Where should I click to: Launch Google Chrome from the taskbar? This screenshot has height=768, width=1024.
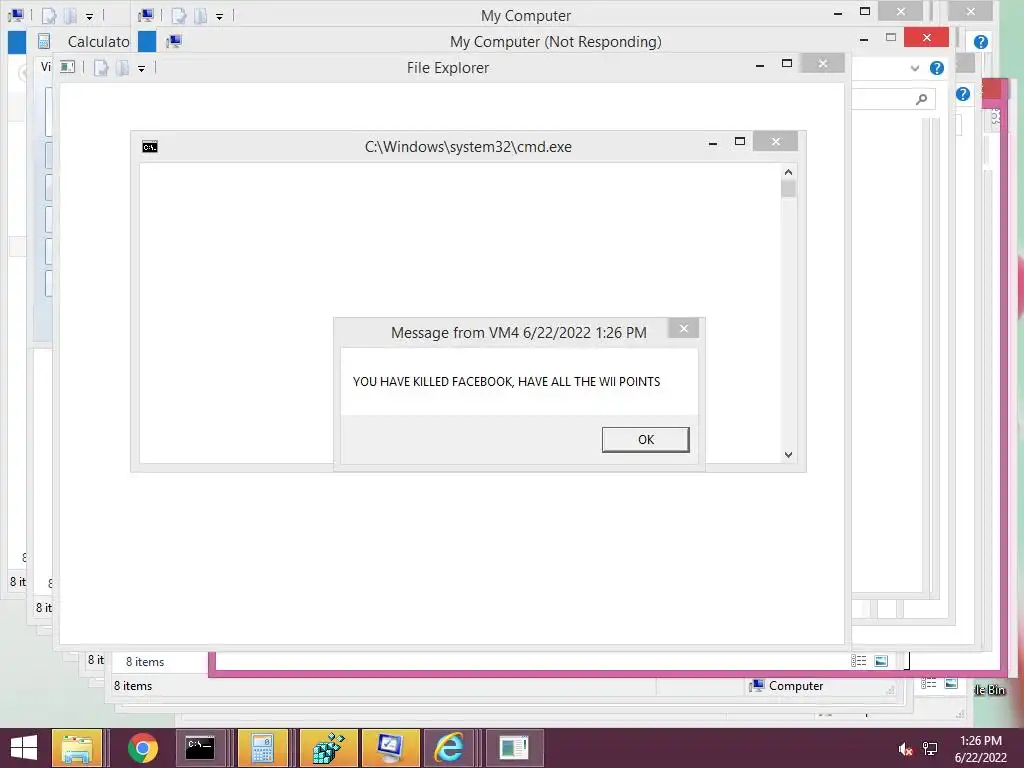pyautogui.click(x=142, y=748)
